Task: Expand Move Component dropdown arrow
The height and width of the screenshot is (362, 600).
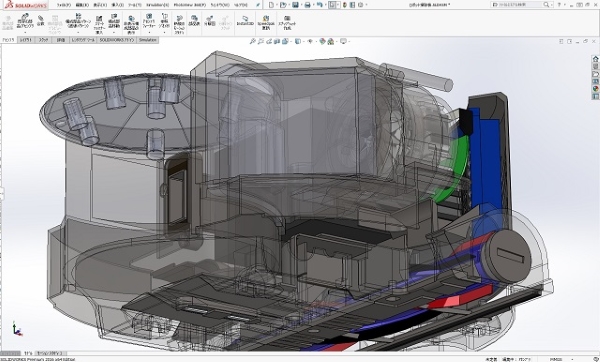Action: click(x=114, y=32)
